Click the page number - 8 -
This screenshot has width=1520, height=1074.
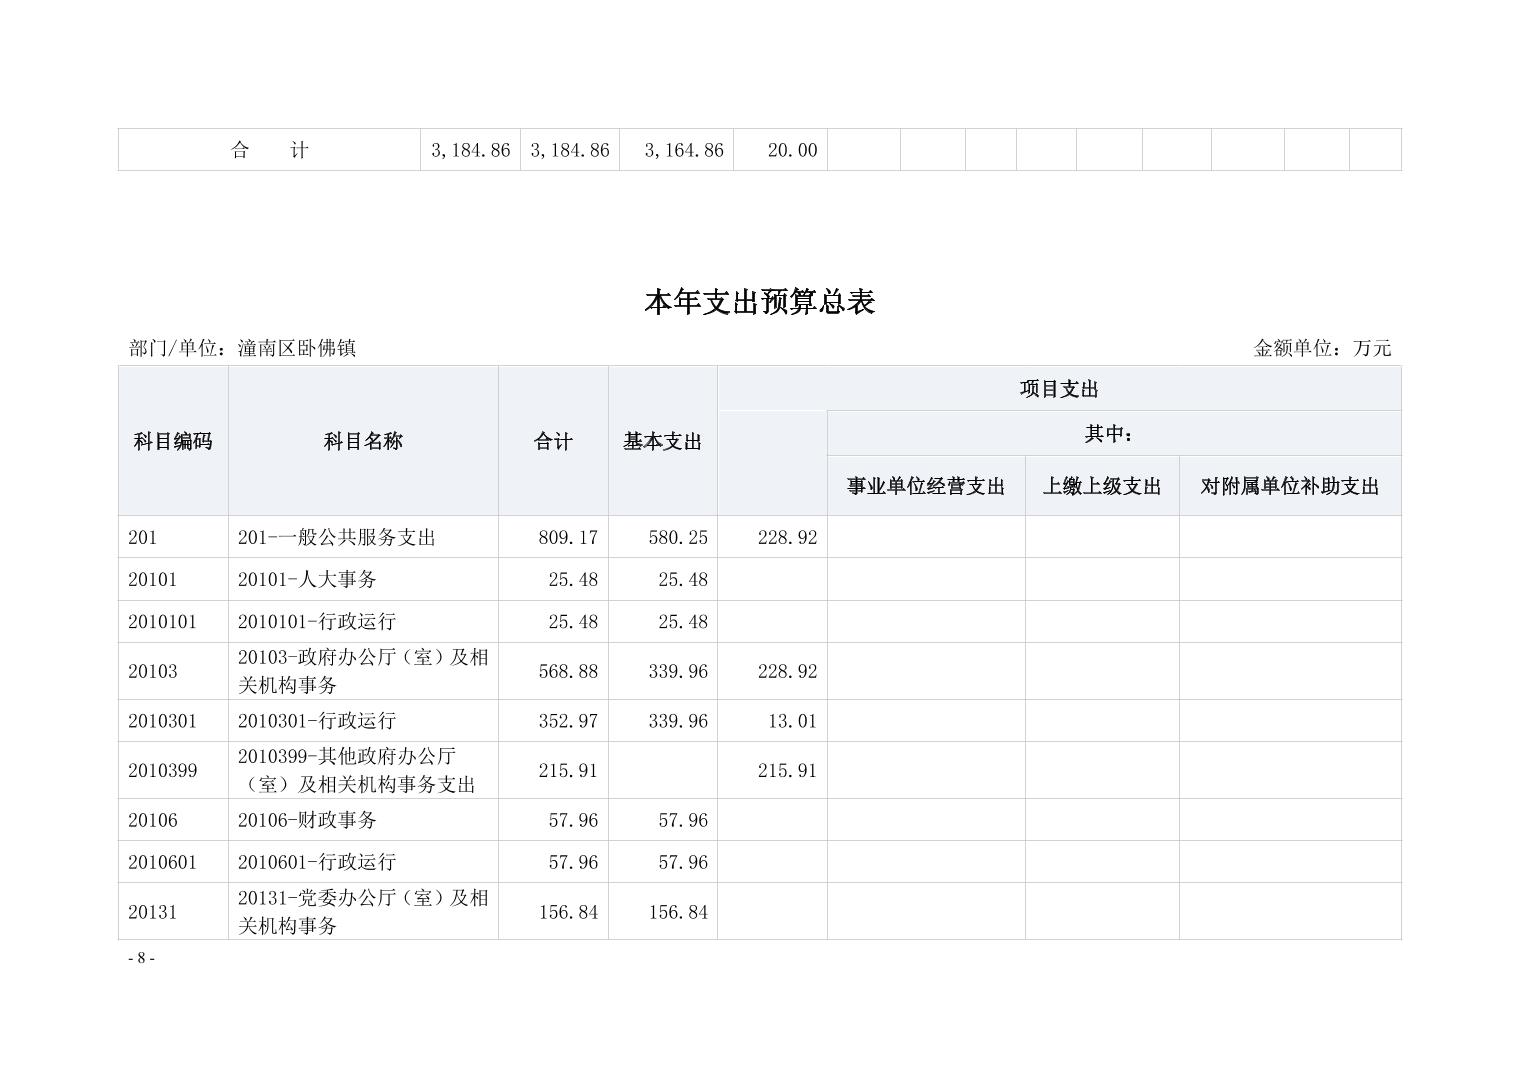coord(141,958)
